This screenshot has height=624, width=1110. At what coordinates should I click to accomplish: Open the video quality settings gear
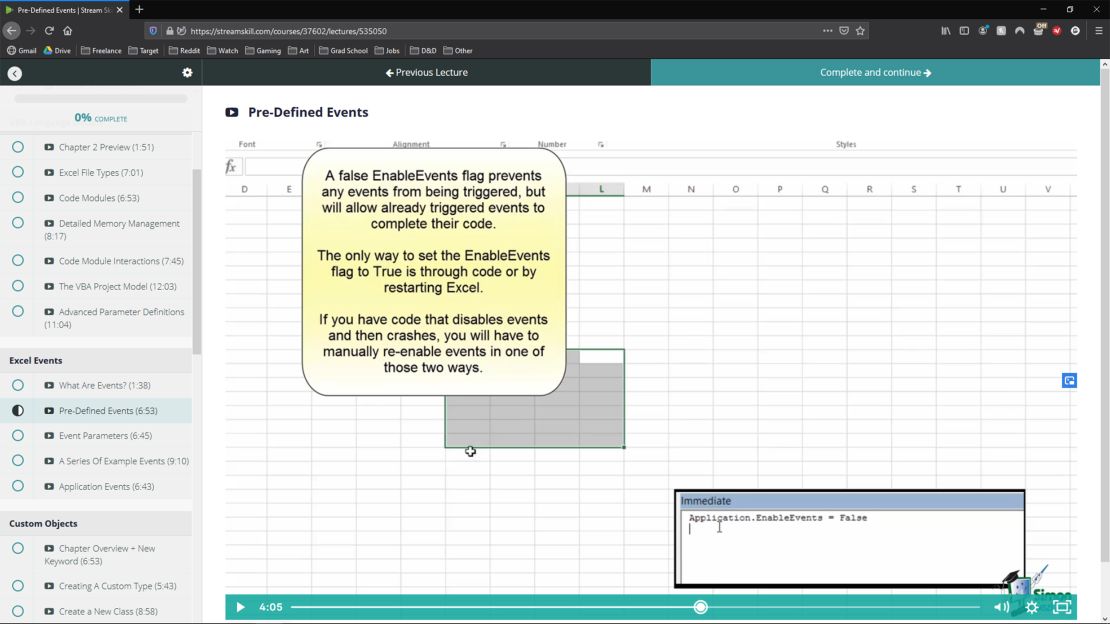click(x=1031, y=607)
